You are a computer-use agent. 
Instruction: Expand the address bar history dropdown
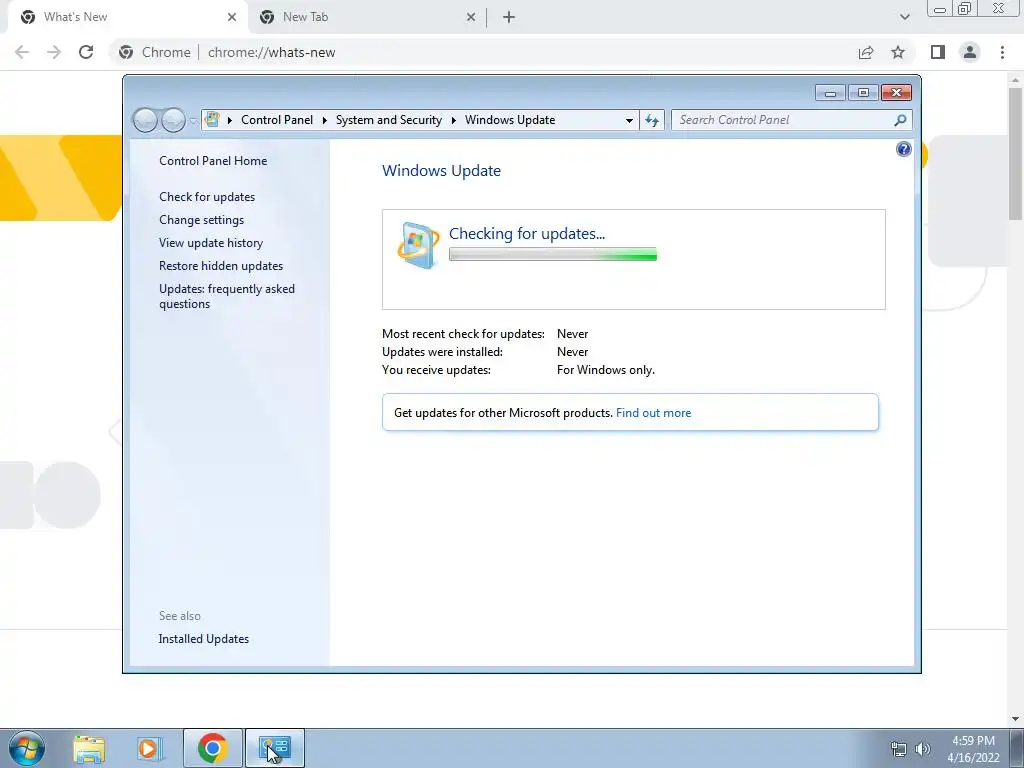pyautogui.click(x=629, y=120)
